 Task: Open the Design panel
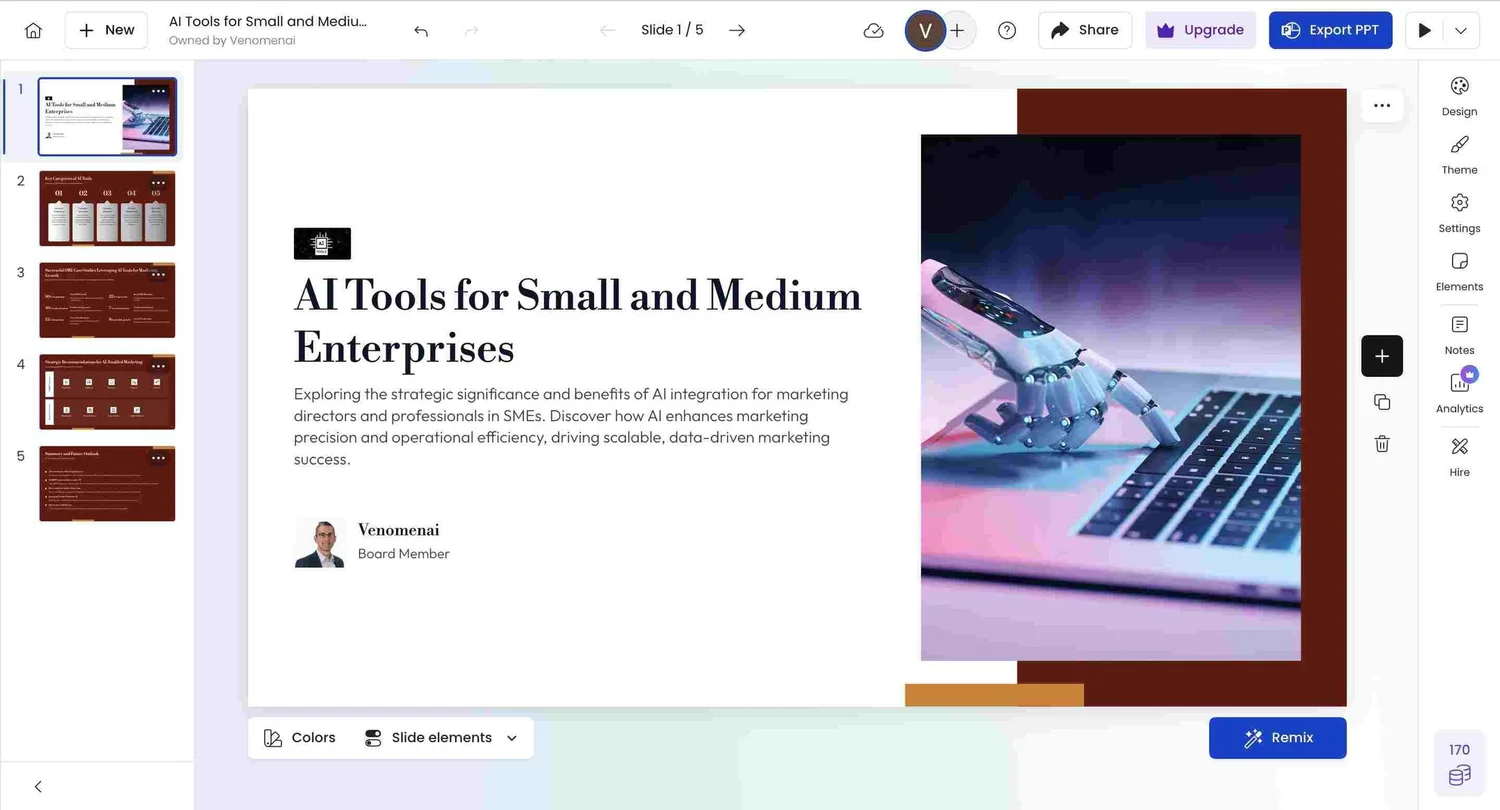(1459, 96)
